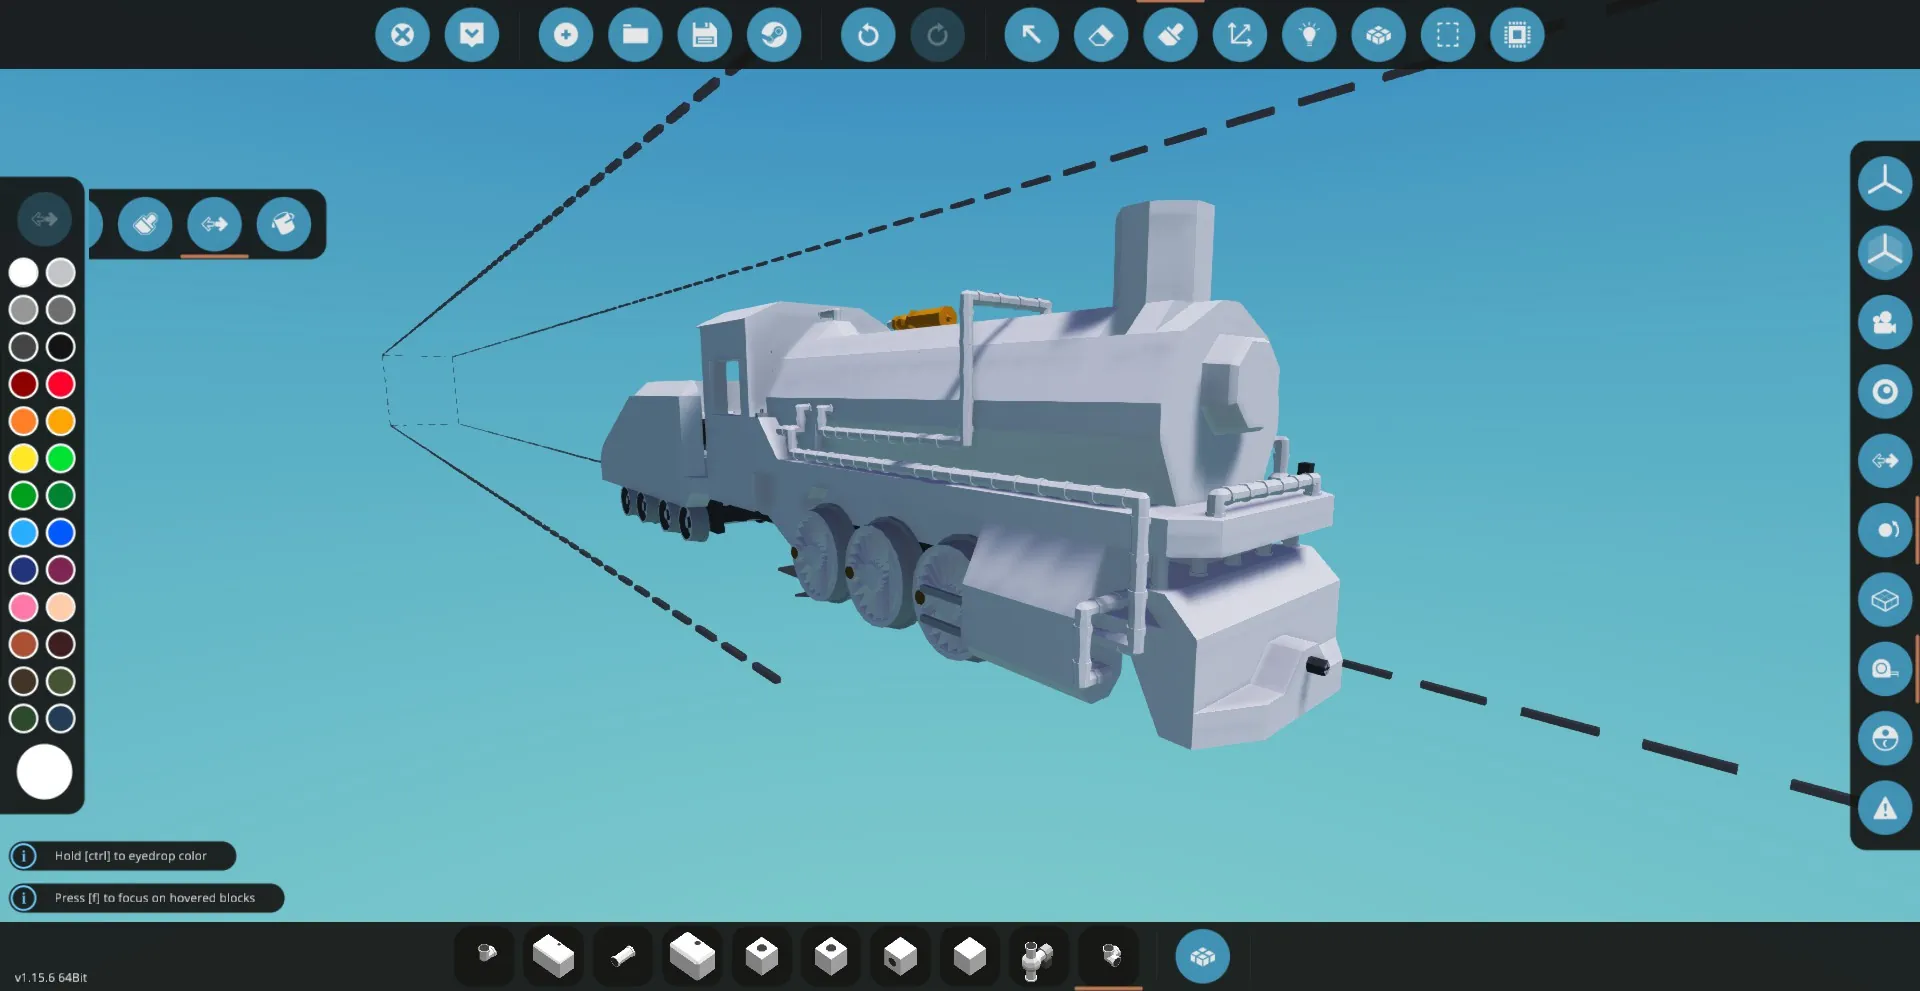Select the eraser tool in top toolbar
This screenshot has width=1920, height=991.
[1101, 35]
